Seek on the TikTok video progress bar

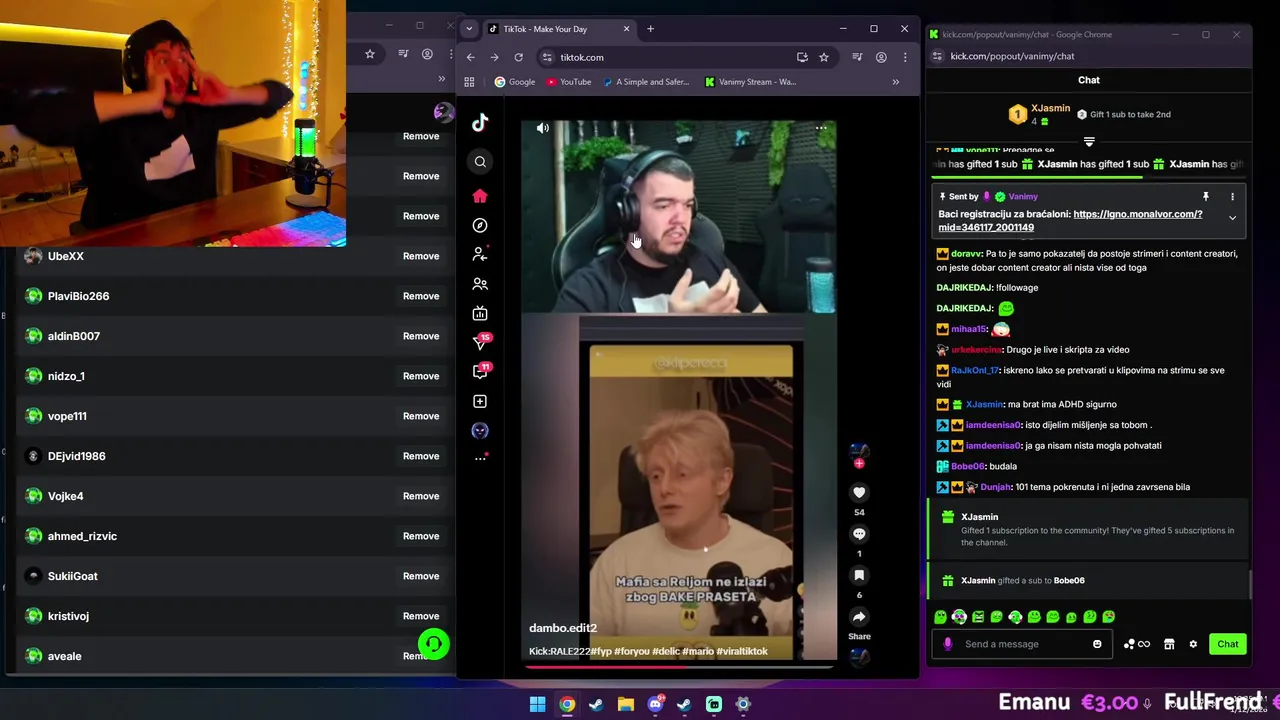pyautogui.click(x=678, y=665)
